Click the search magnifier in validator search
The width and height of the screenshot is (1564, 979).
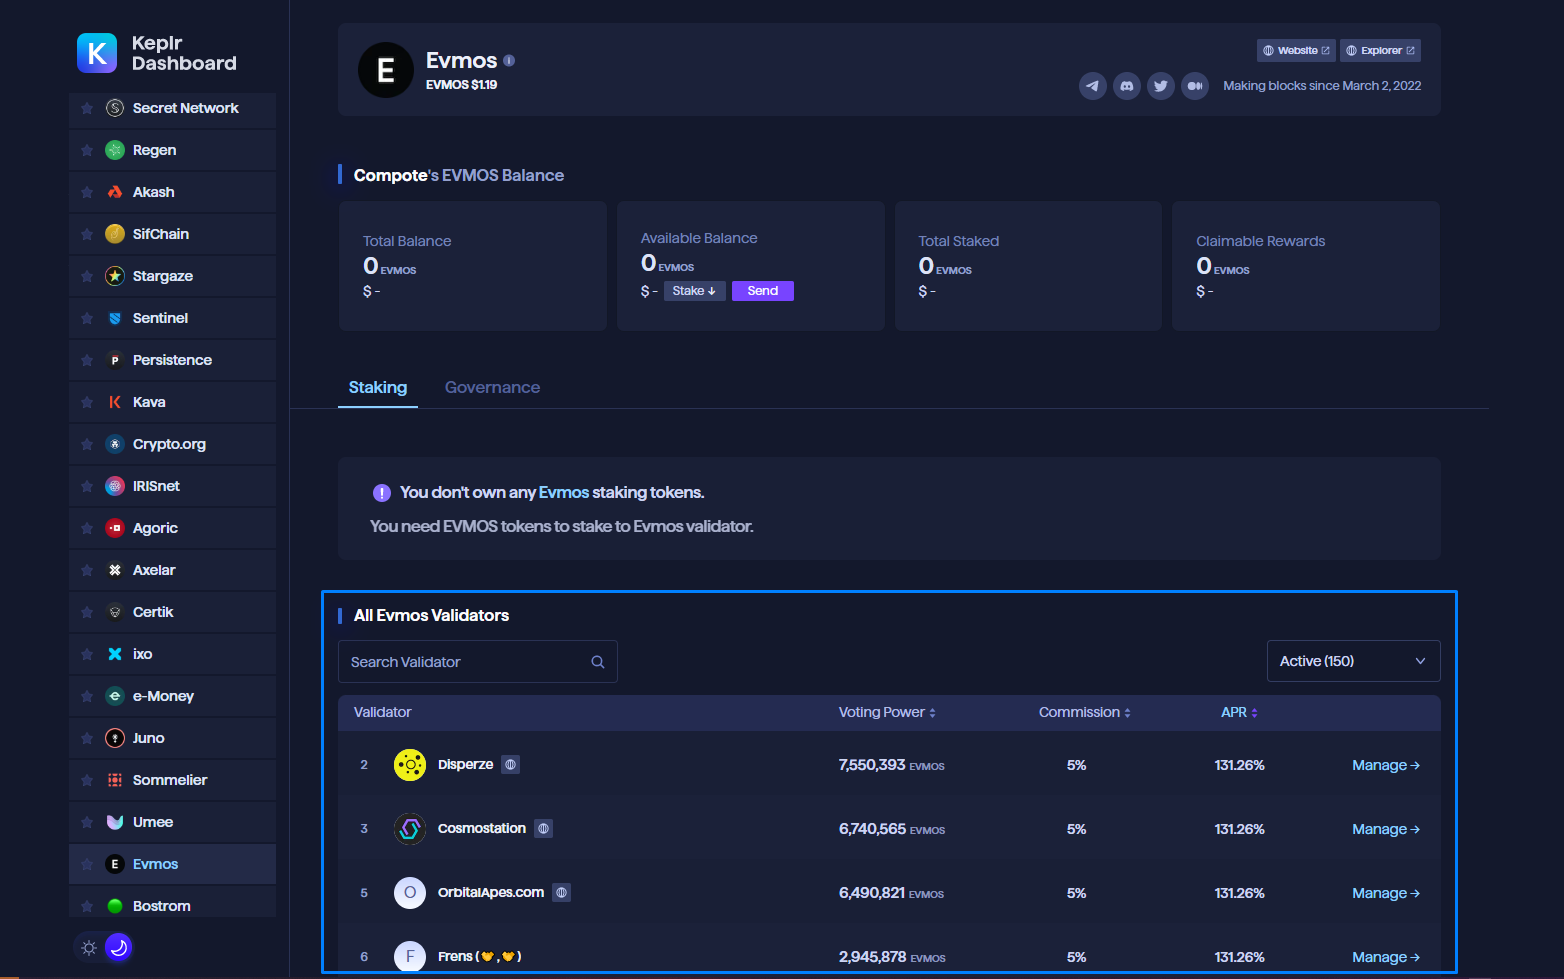pos(598,662)
